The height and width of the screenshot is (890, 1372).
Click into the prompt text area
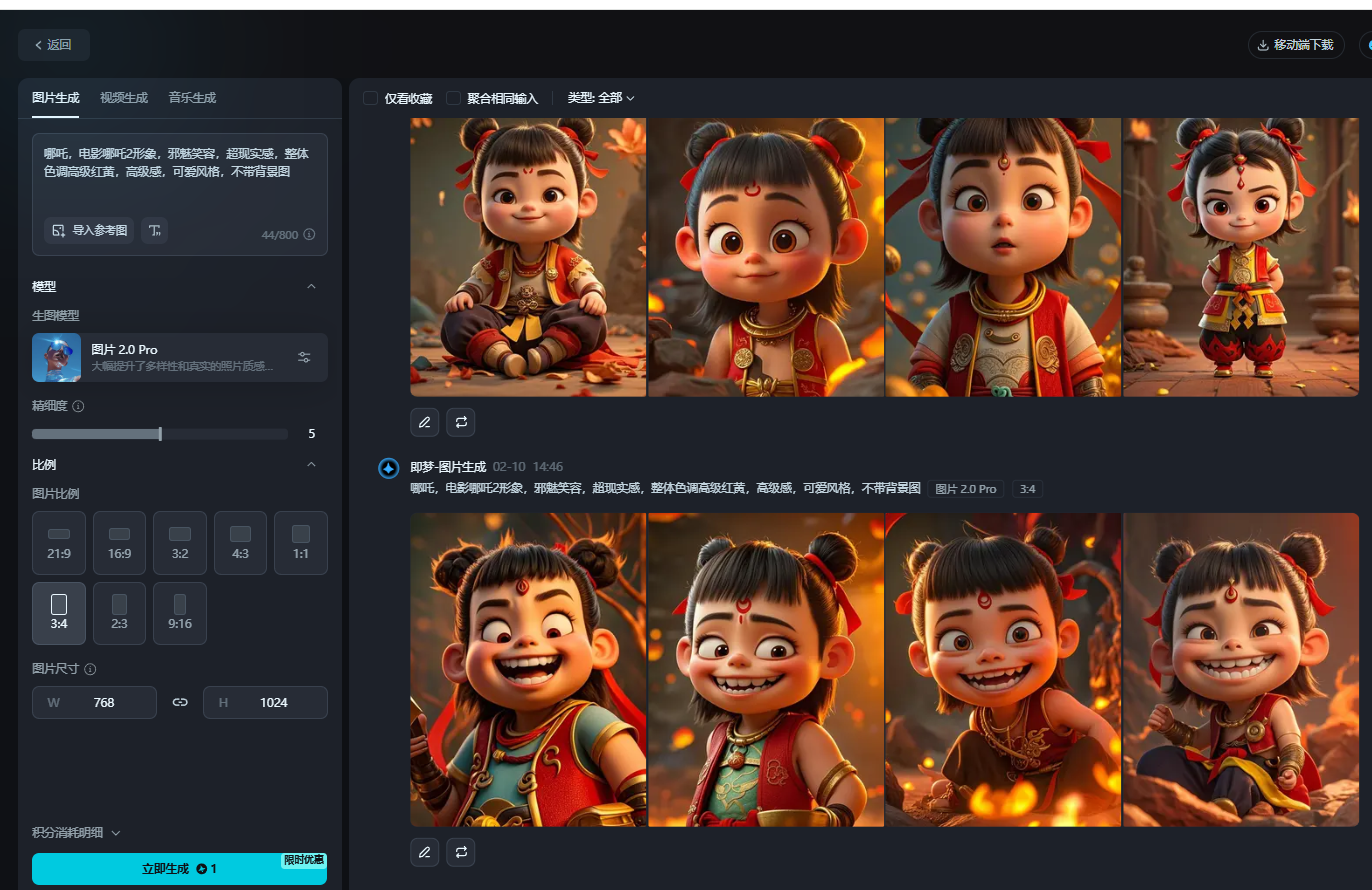click(x=180, y=172)
